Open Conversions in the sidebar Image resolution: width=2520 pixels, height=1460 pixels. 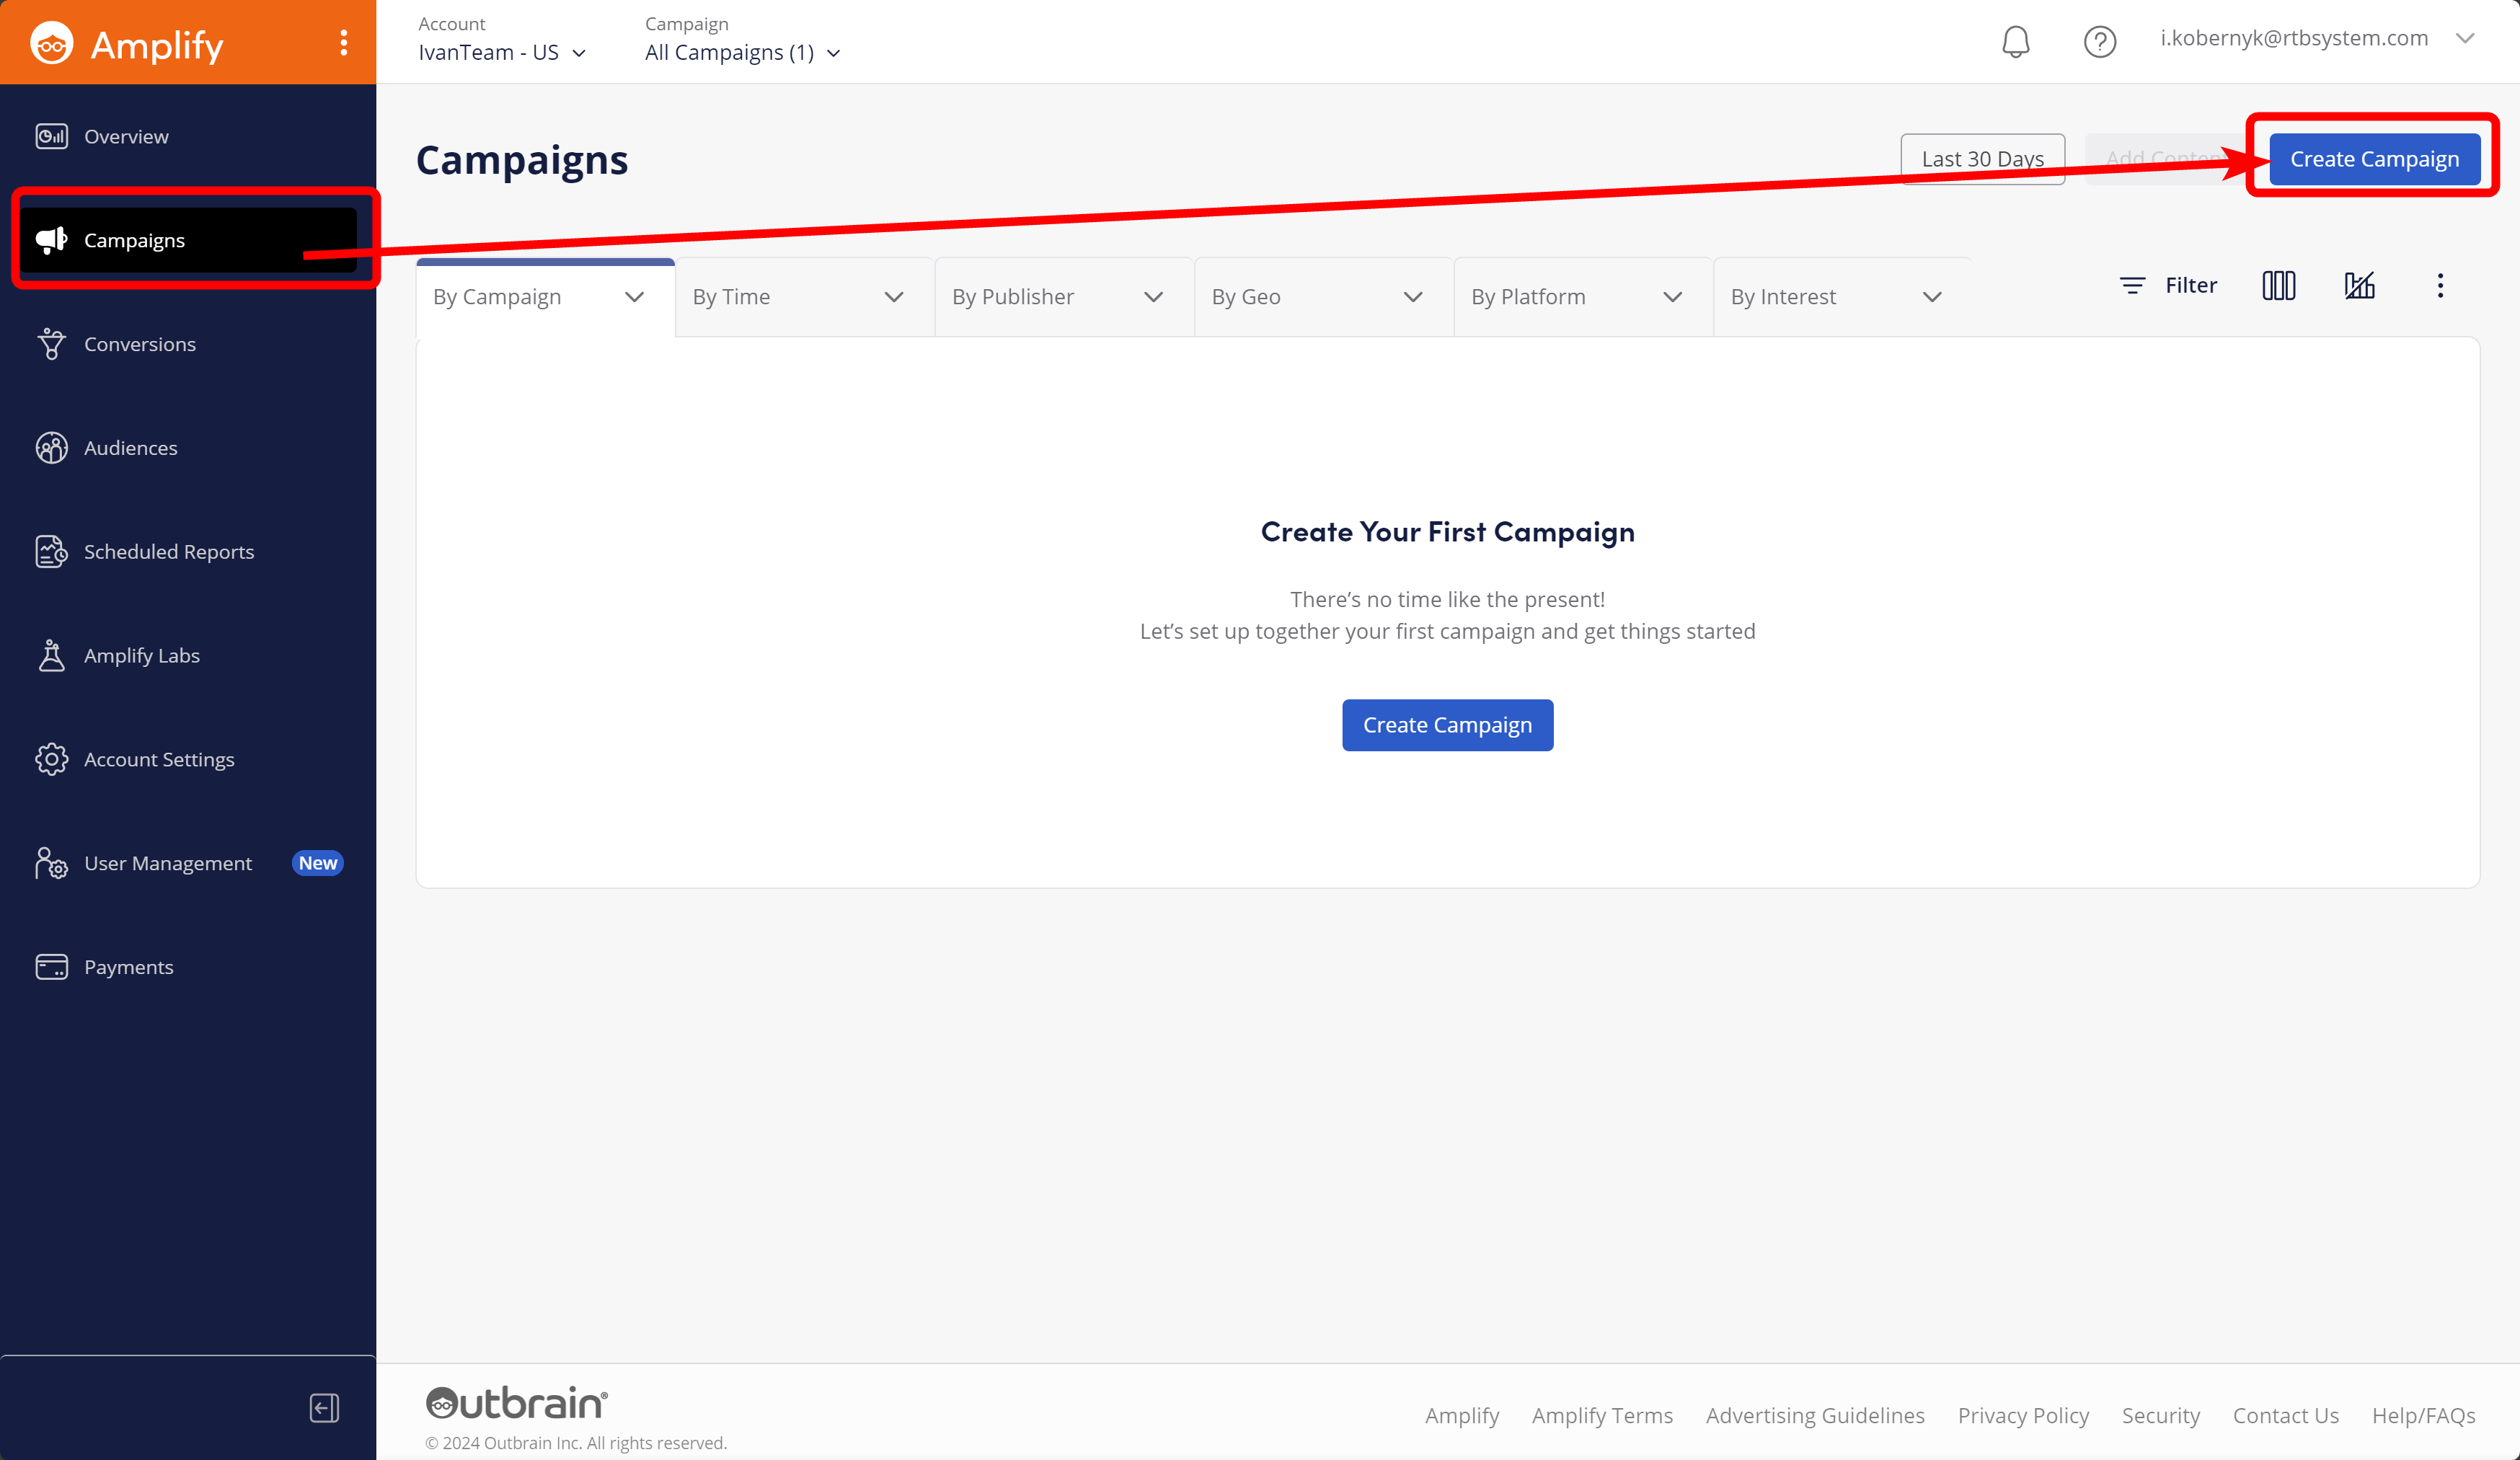click(x=188, y=344)
